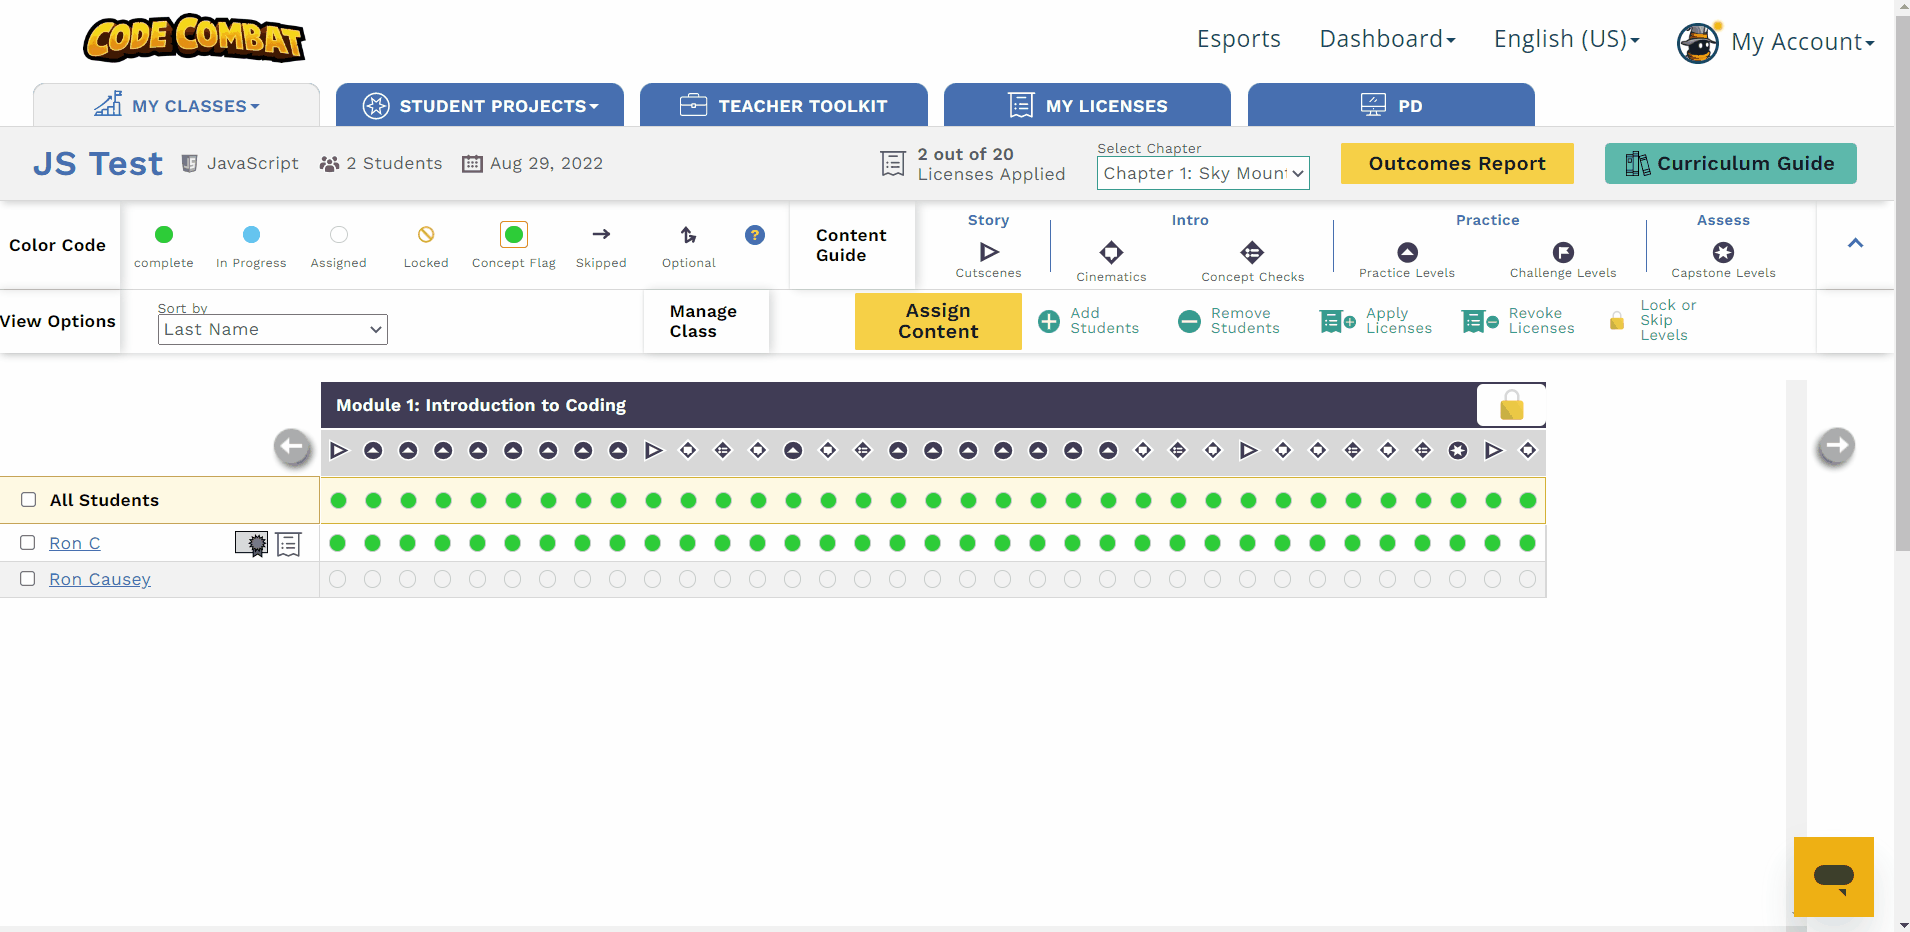Open Ron C's license list icon
Viewport: 1910px width, 932px height.
pos(289,544)
